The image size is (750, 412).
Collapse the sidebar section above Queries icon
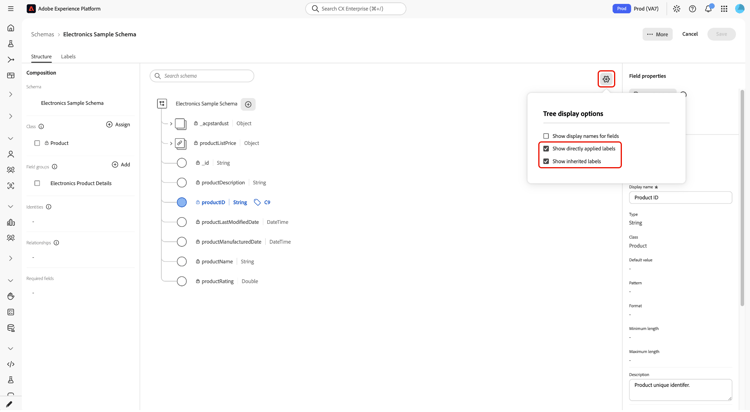pyautogui.click(x=11, y=348)
